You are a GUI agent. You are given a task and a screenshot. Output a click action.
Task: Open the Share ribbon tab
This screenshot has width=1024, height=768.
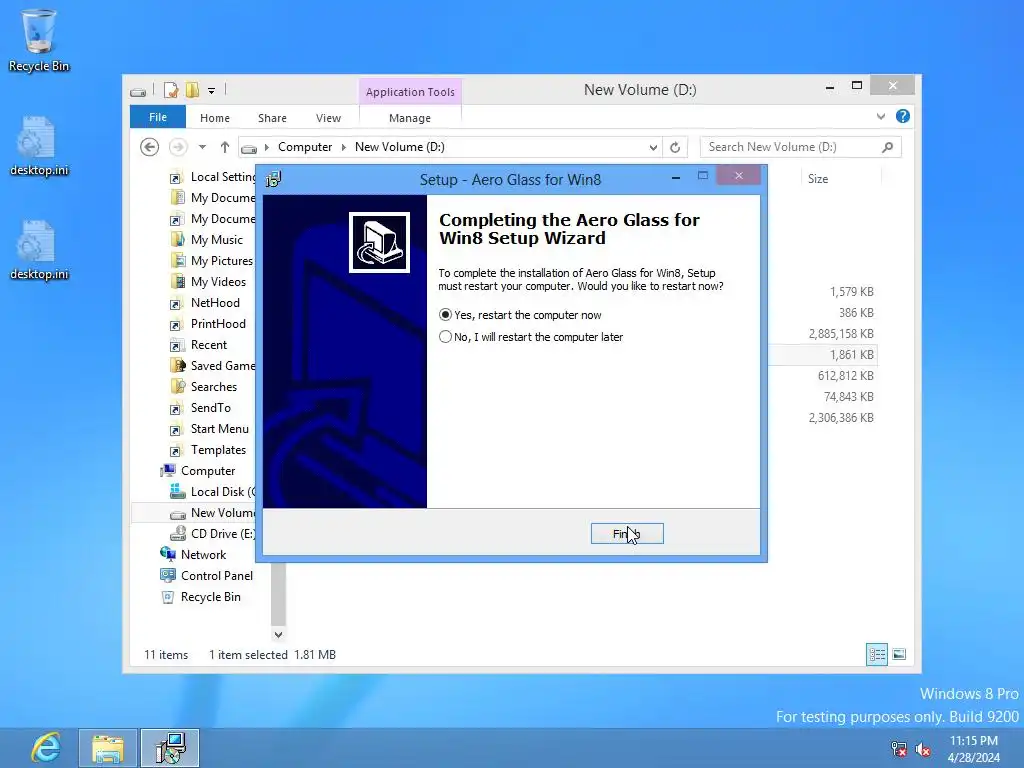(x=272, y=118)
